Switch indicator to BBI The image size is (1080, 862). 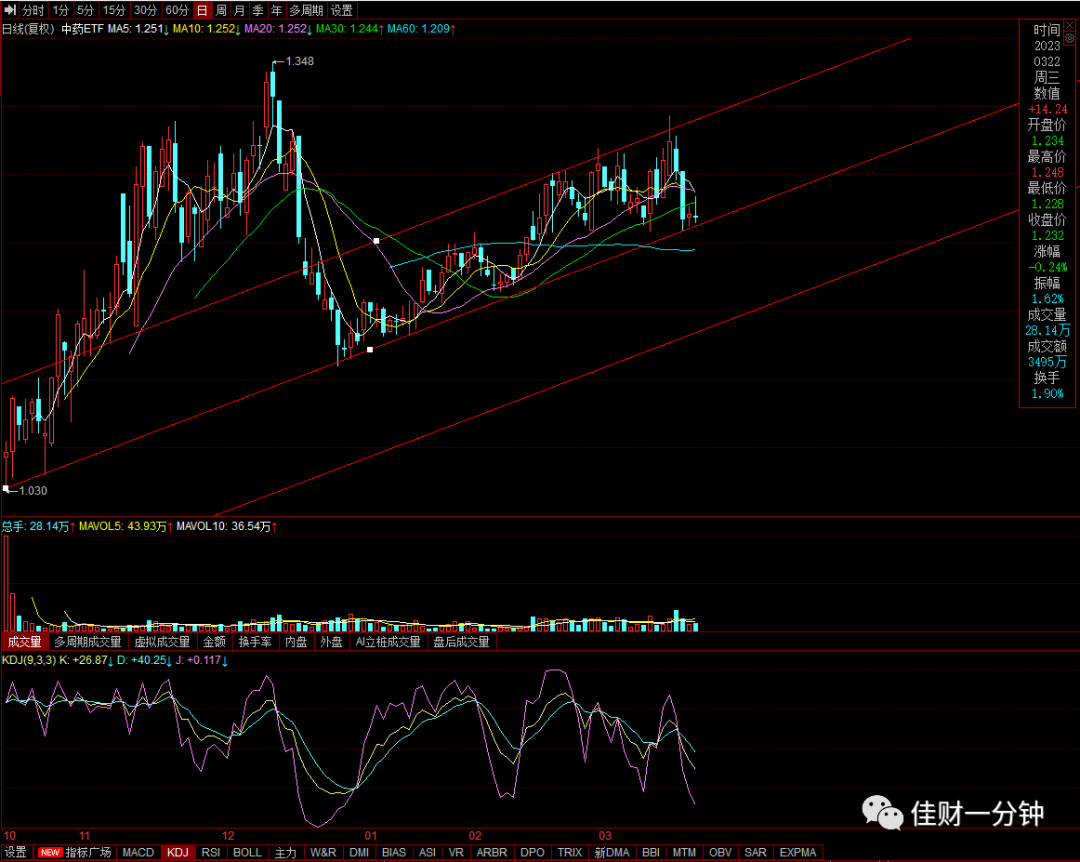651,852
